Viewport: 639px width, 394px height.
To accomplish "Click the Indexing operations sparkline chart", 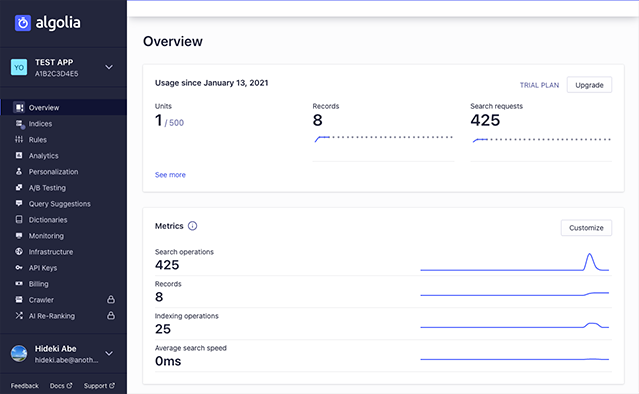I will (x=515, y=325).
